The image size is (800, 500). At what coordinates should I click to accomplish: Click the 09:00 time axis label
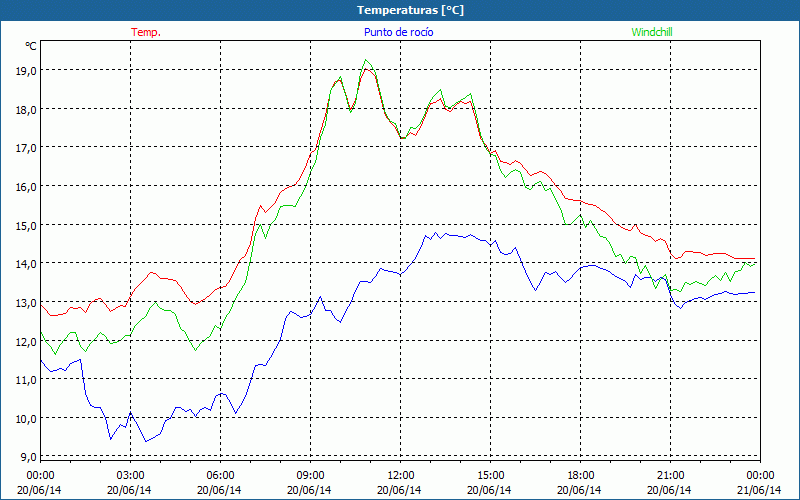[x=310, y=476]
